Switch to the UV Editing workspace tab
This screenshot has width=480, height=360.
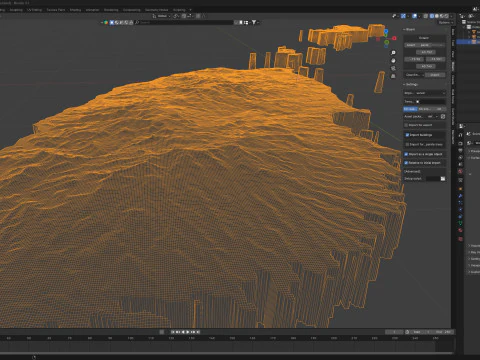coord(34,10)
